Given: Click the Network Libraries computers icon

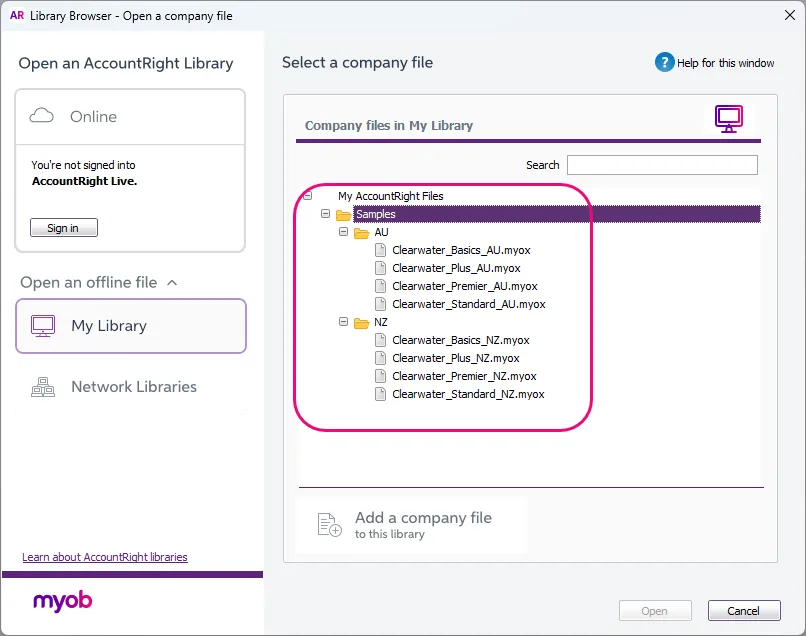Looking at the screenshot, I should [43, 387].
